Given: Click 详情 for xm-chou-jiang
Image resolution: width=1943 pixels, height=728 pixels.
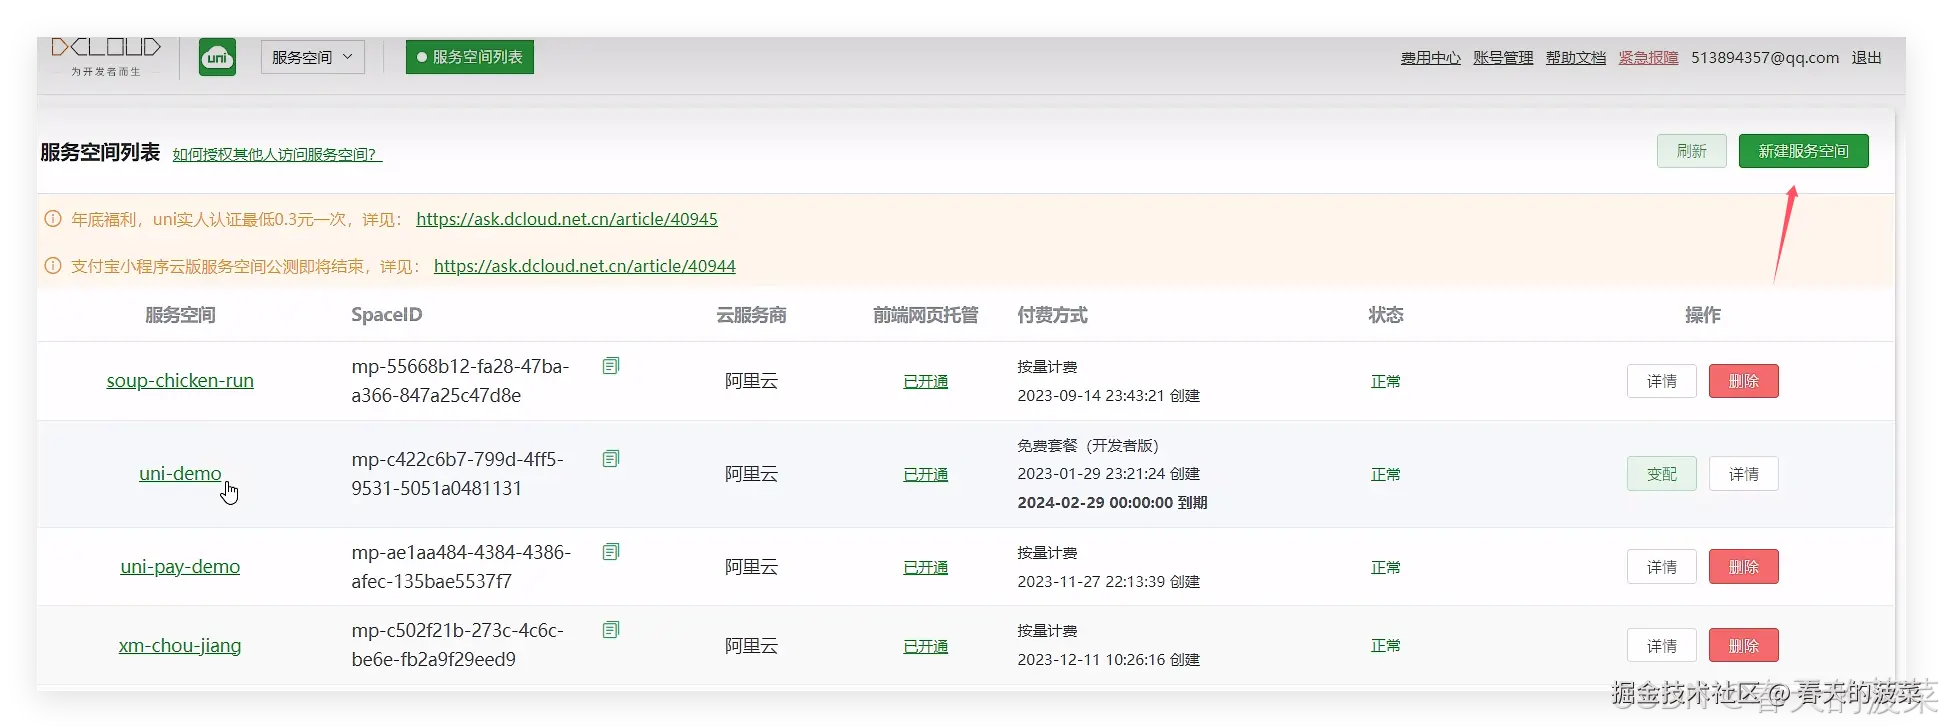Looking at the screenshot, I should 1661,646.
